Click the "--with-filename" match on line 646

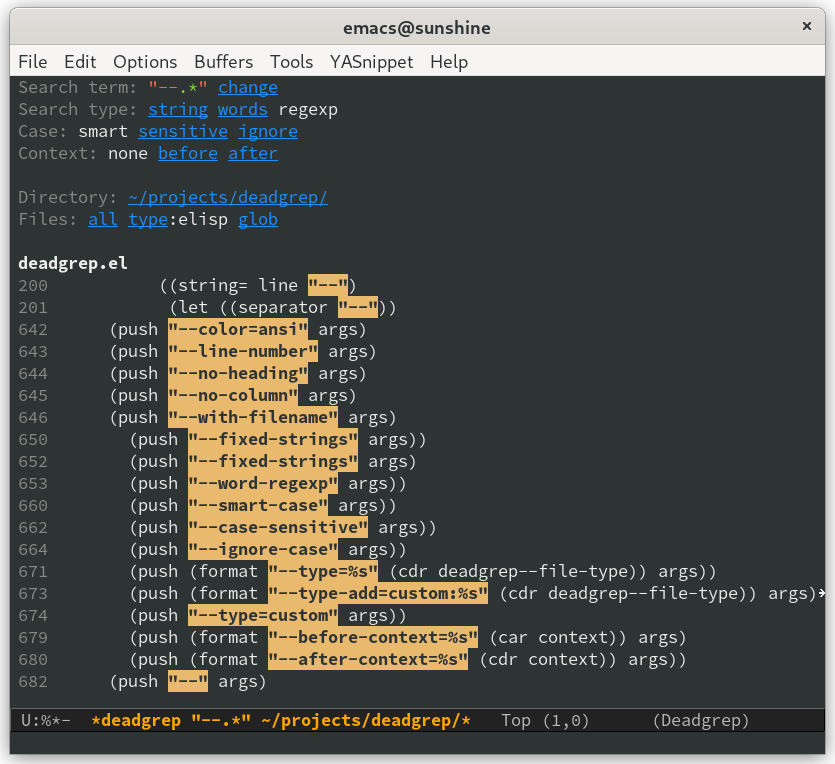253,417
